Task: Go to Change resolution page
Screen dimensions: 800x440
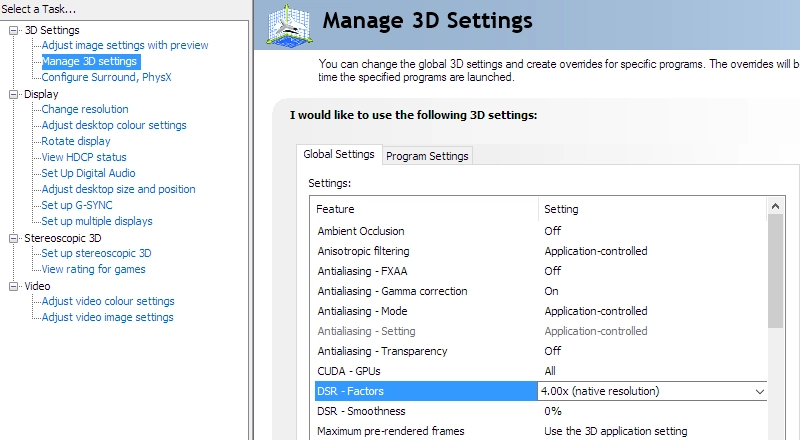Action: (85, 109)
